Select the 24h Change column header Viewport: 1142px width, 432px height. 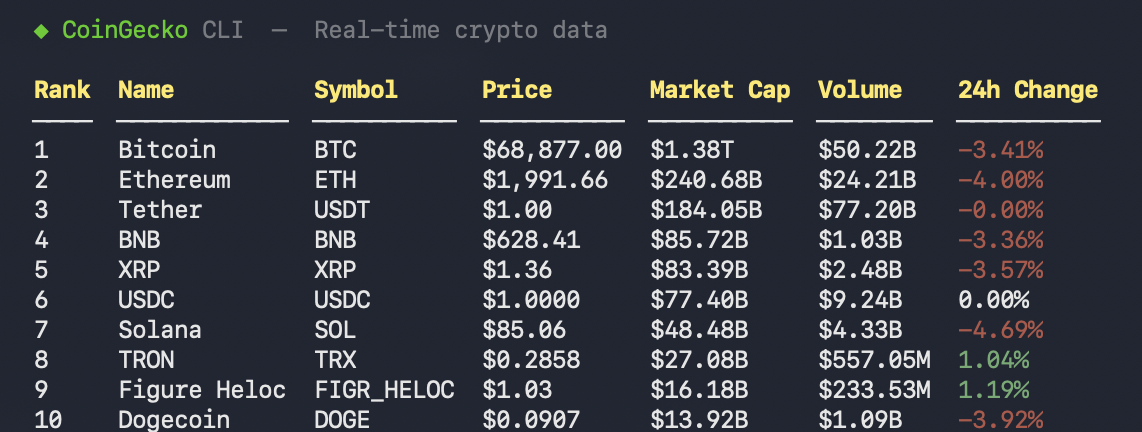point(1028,90)
